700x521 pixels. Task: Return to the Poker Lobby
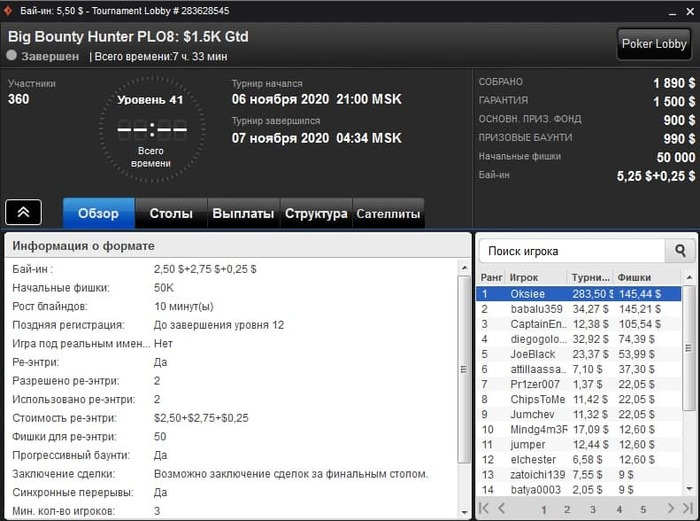[x=654, y=44]
